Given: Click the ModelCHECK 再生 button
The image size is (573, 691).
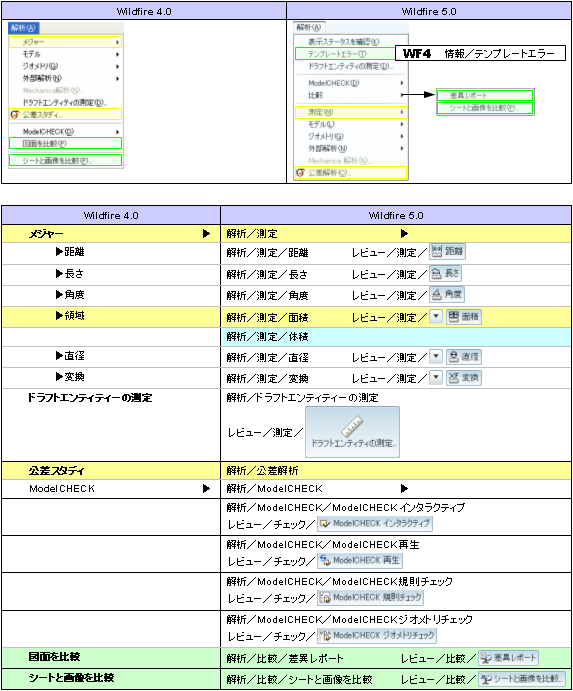Looking at the screenshot, I should (360, 561).
